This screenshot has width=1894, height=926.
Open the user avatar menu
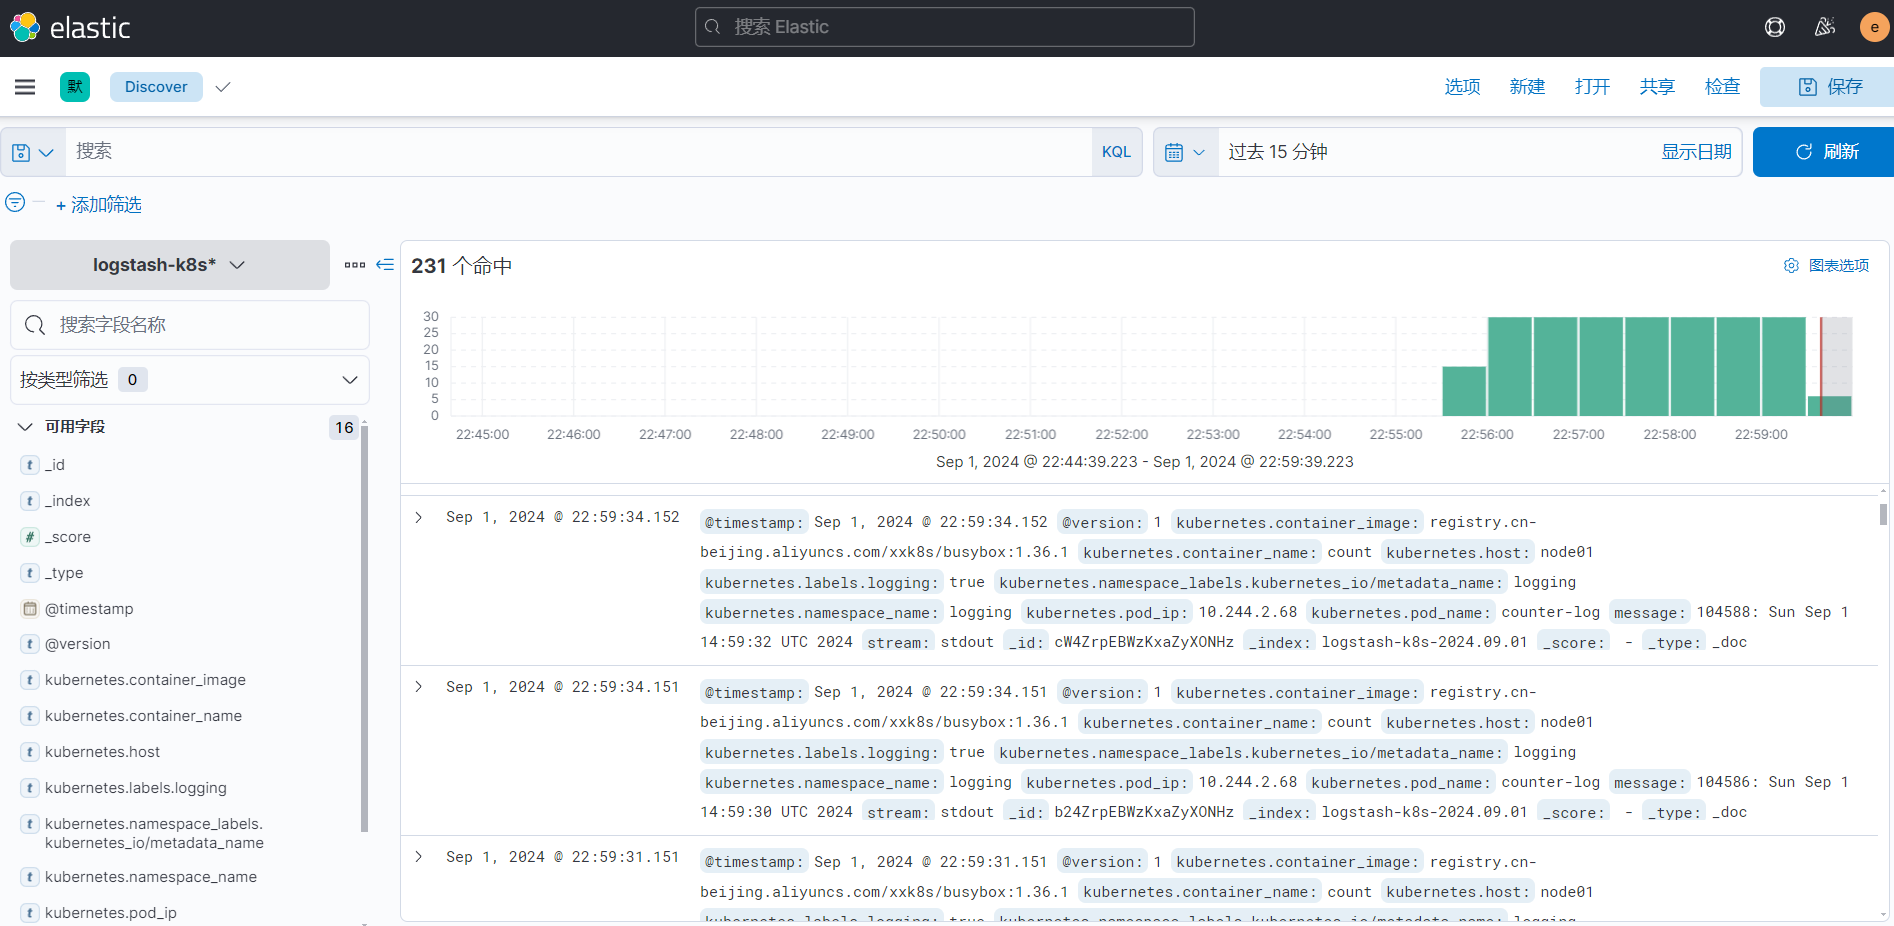[1874, 27]
